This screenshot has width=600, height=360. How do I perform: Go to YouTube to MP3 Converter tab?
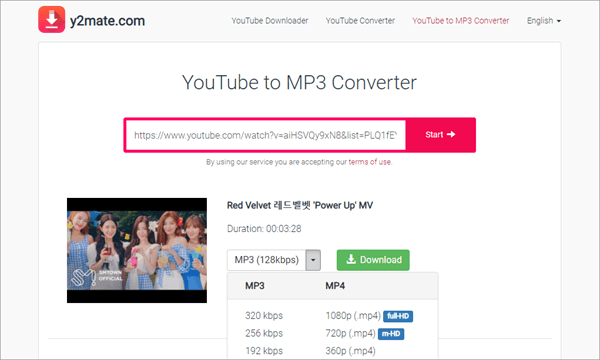460,21
